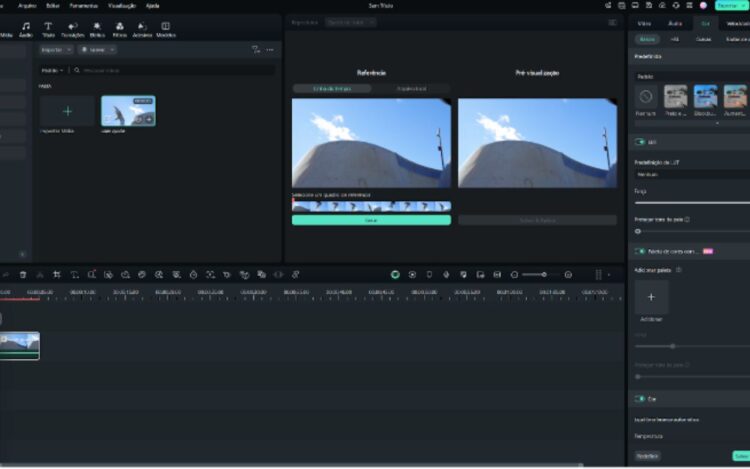Click info icon next to Adicionar paleta
The height and width of the screenshot is (469, 750).
[678, 270]
